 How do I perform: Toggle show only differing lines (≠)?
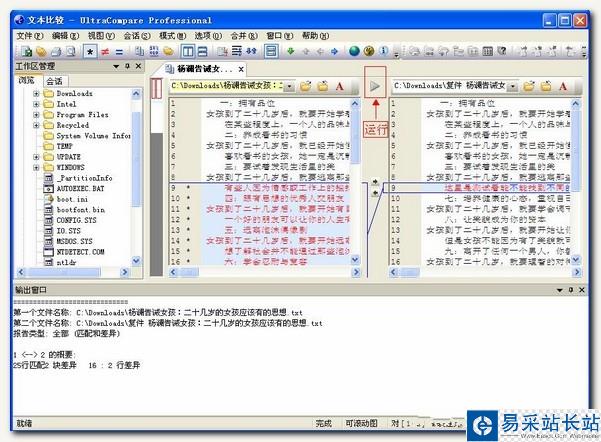[105, 51]
